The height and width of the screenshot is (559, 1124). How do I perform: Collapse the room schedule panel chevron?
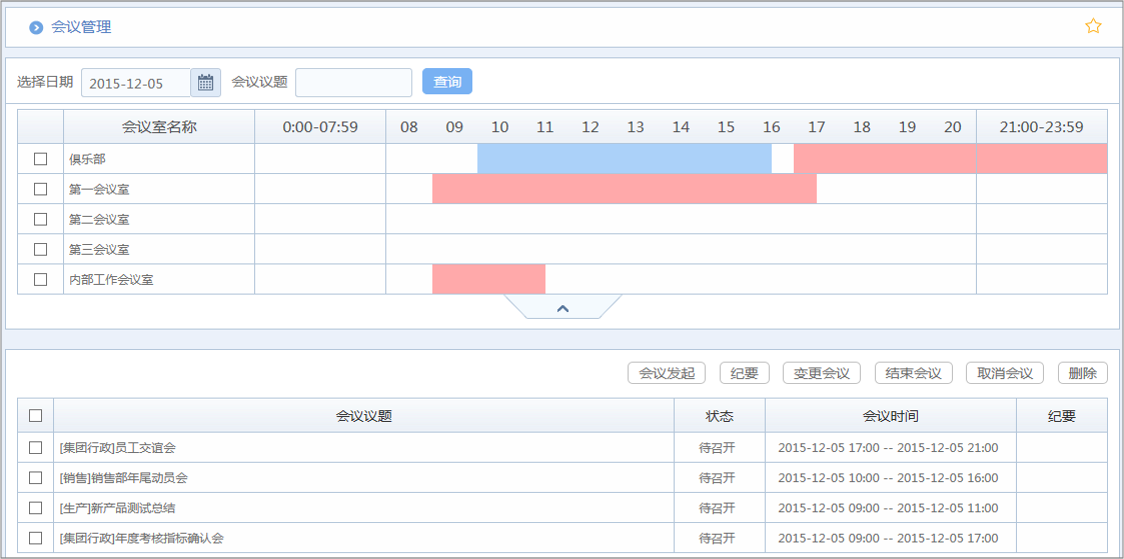click(x=562, y=308)
